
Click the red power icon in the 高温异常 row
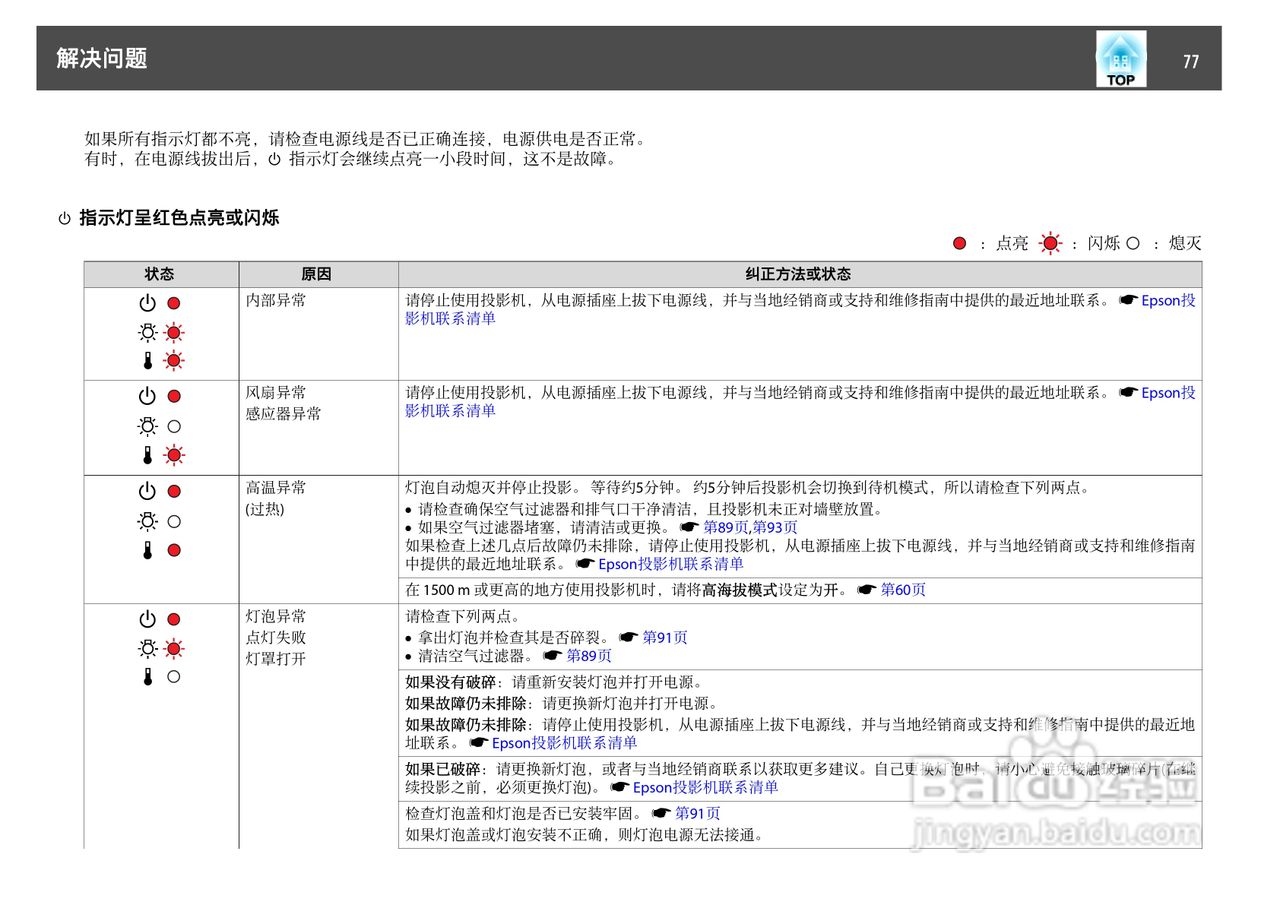pos(172,490)
